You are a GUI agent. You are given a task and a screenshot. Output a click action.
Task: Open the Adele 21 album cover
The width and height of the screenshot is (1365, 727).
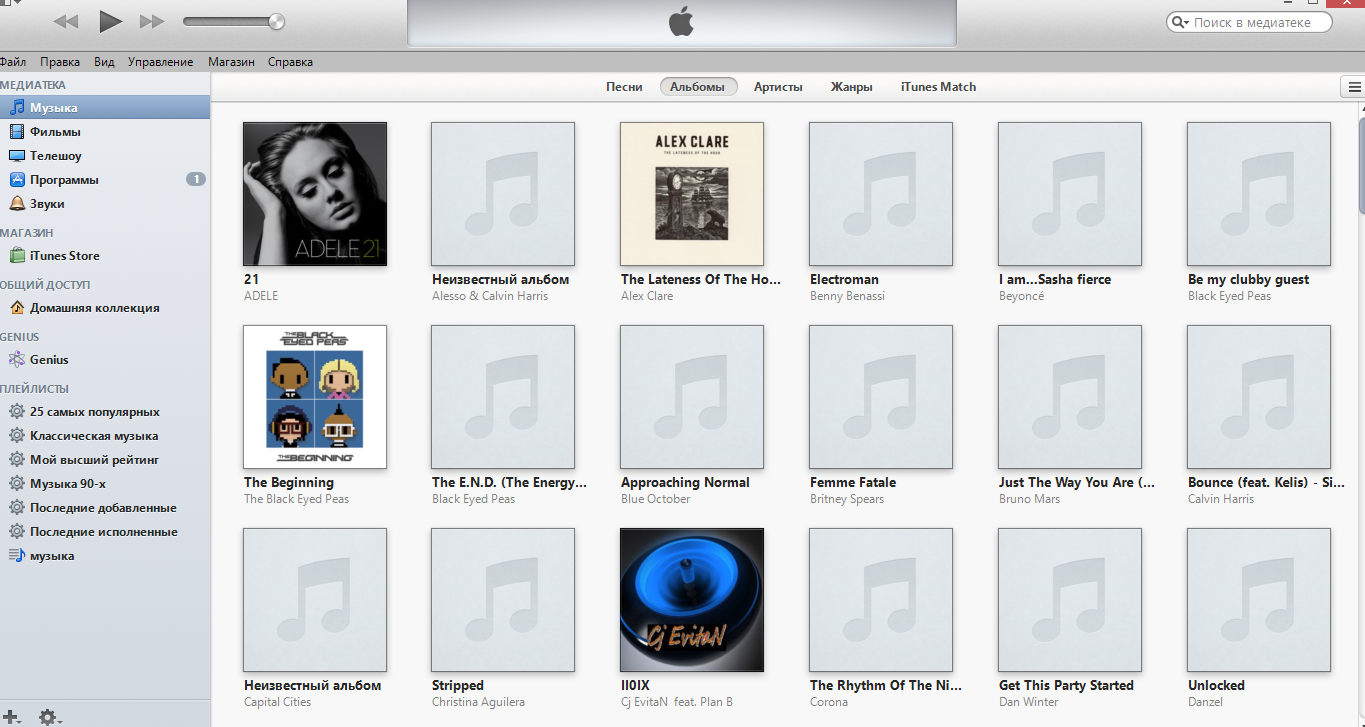point(315,194)
